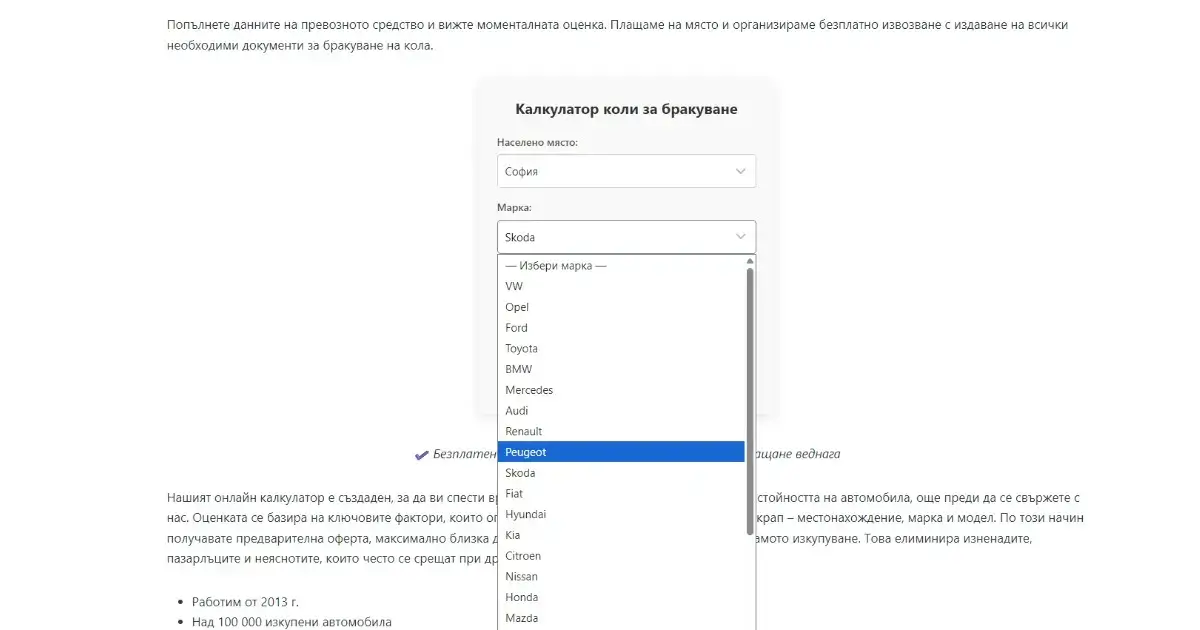The image size is (1200, 630).
Task: Click the bullet text Работим от 2013 г.
Action: point(245,602)
